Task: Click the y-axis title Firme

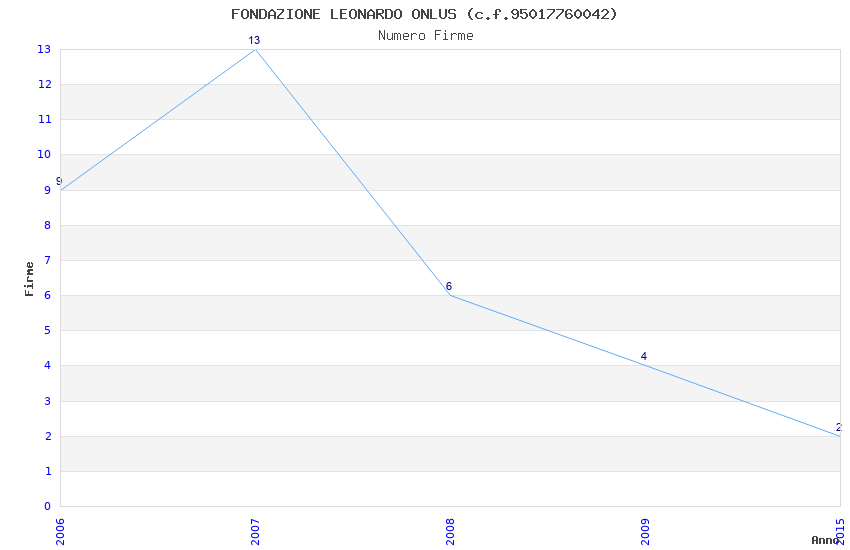Action: coord(29,279)
